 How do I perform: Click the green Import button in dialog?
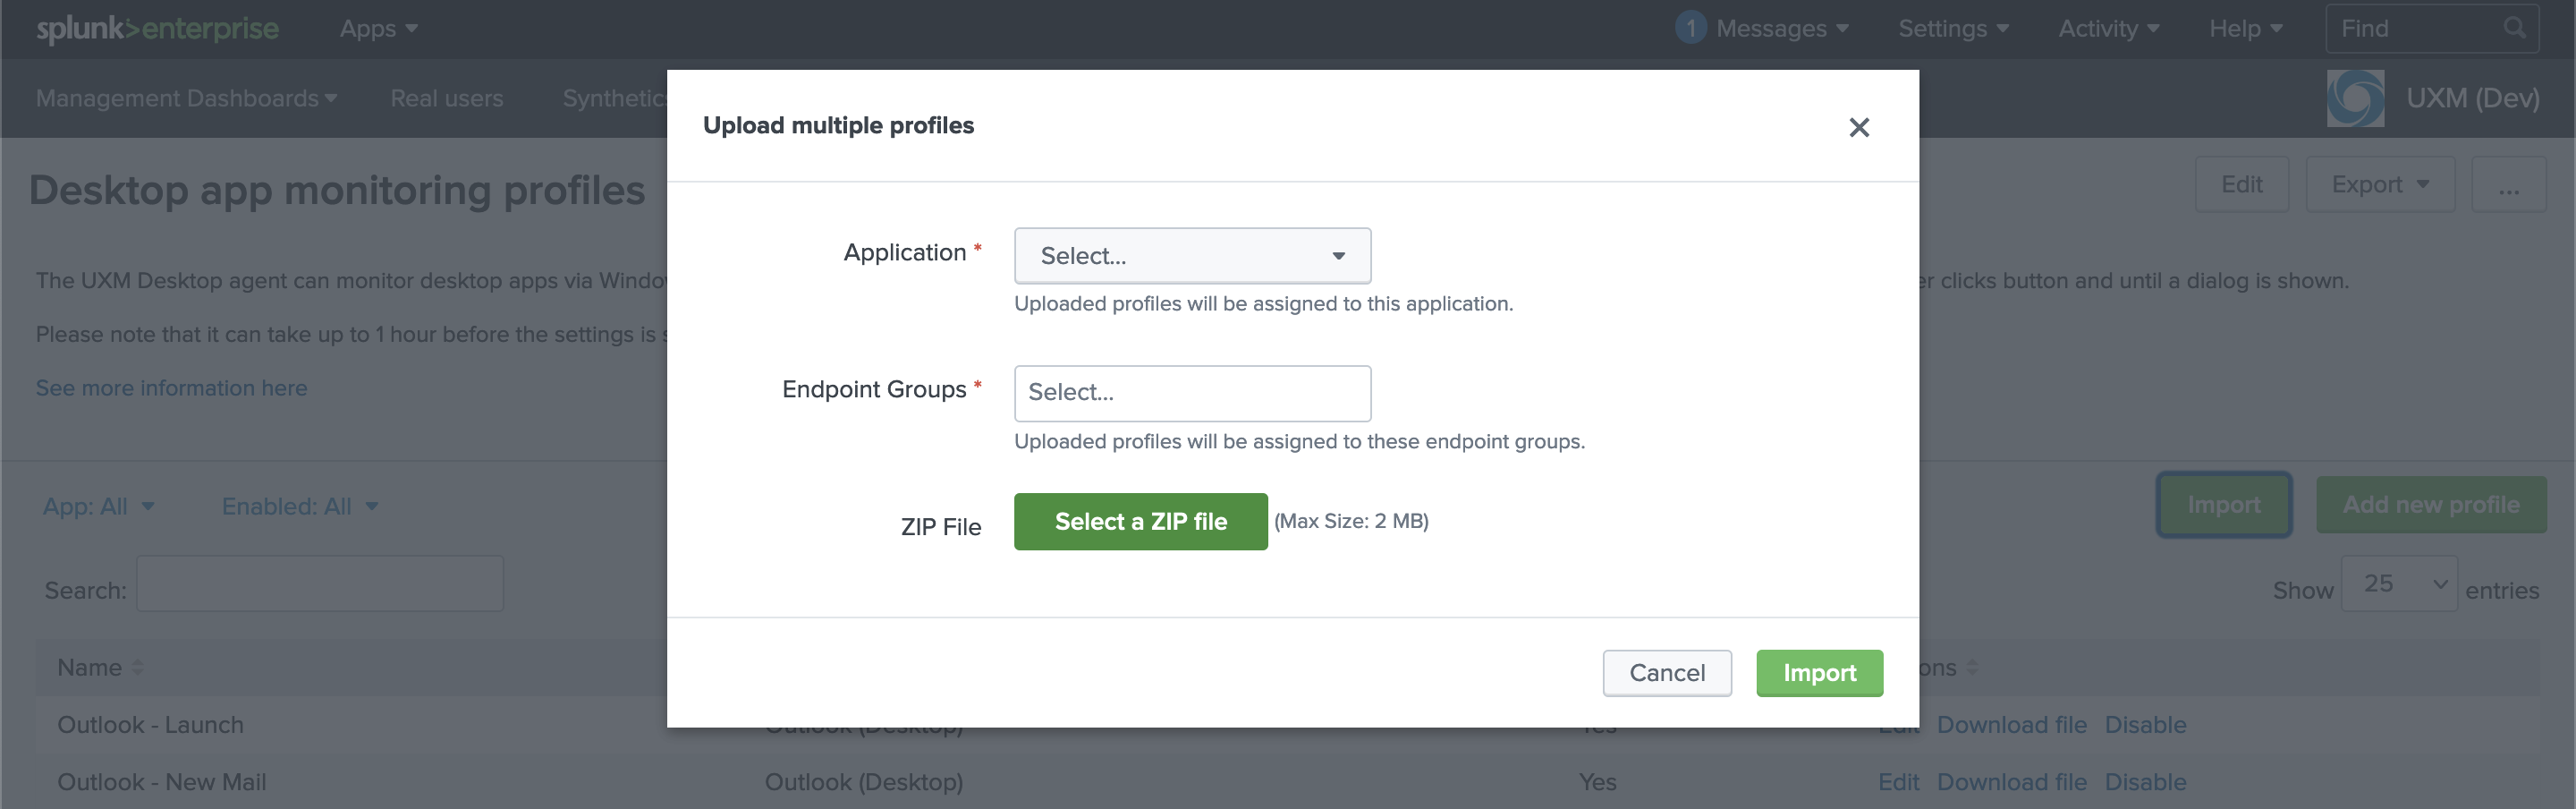[x=1819, y=673]
